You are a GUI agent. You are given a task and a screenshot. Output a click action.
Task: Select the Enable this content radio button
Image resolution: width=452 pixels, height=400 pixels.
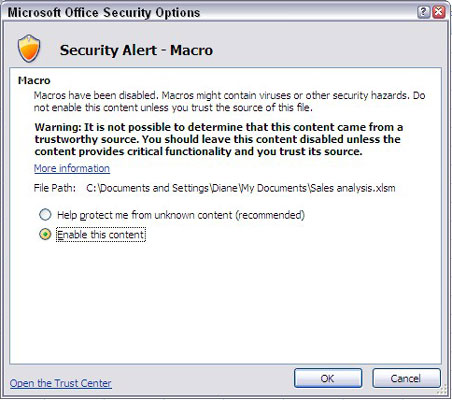(x=45, y=234)
